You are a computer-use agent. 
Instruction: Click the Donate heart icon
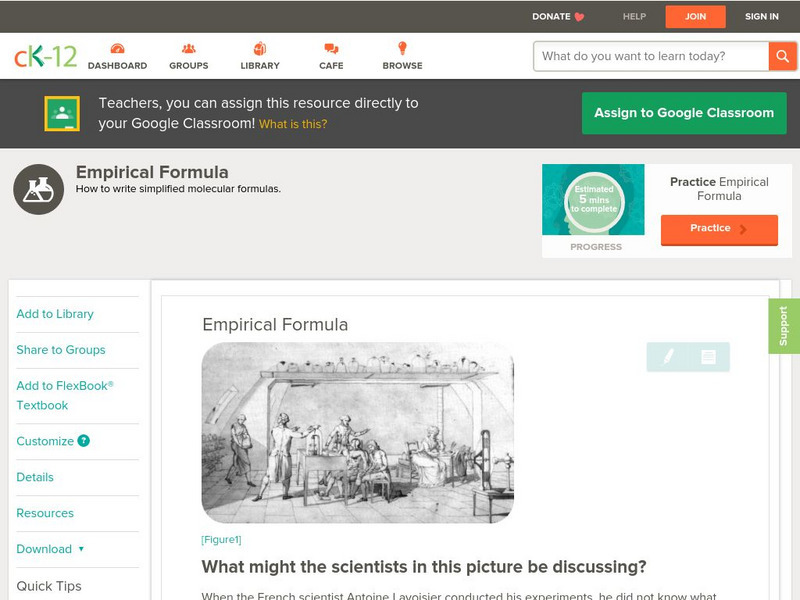(579, 17)
